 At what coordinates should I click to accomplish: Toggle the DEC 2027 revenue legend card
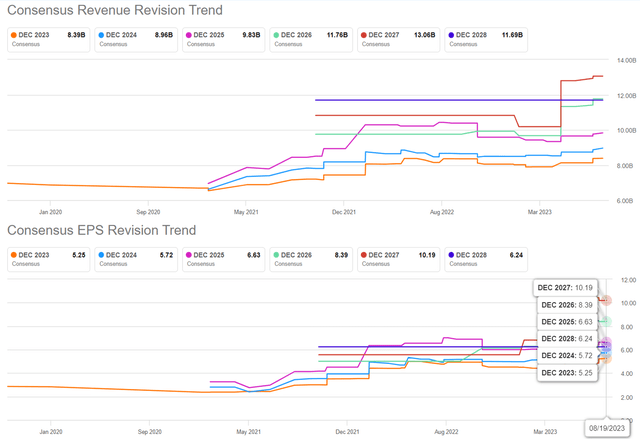(x=398, y=40)
